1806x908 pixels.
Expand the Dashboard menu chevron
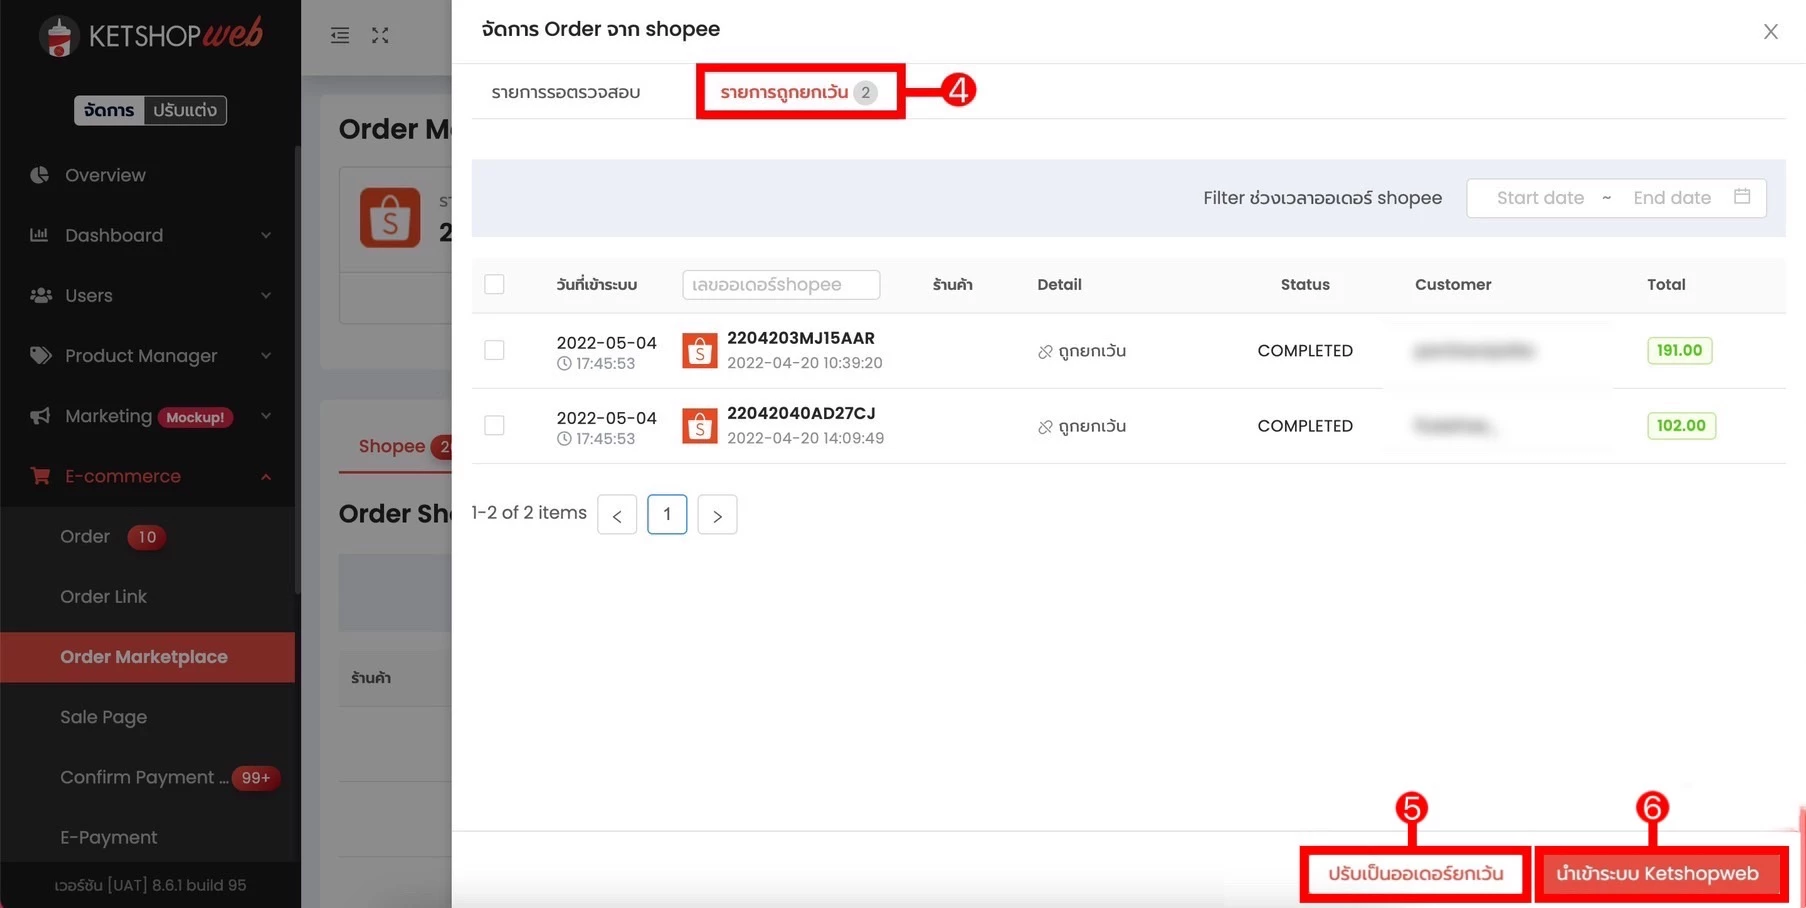pos(266,235)
